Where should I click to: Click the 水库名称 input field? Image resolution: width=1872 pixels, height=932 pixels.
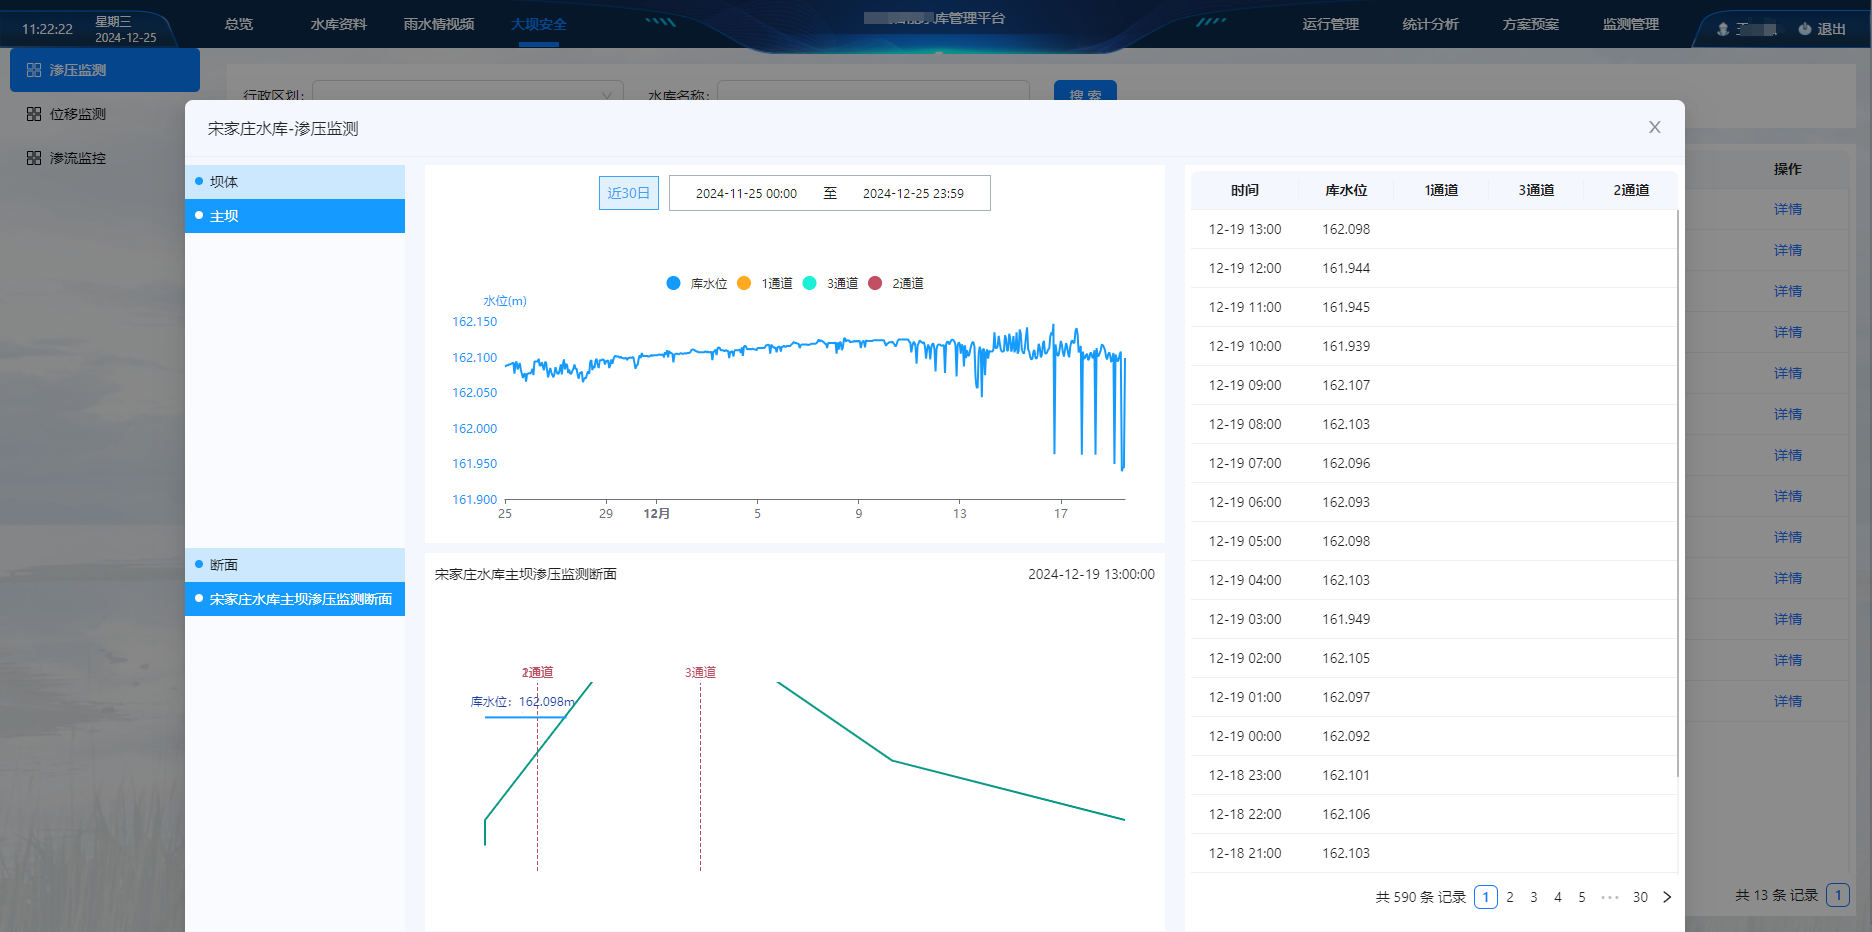[873, 91]
